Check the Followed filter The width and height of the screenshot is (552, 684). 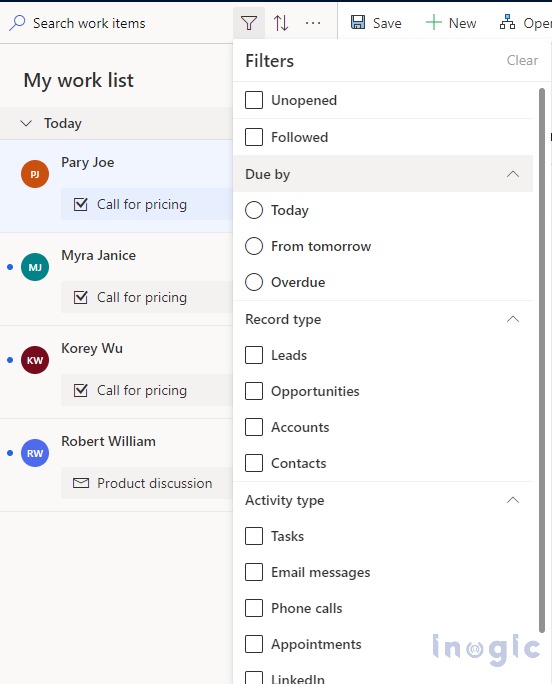click(254, 137)
